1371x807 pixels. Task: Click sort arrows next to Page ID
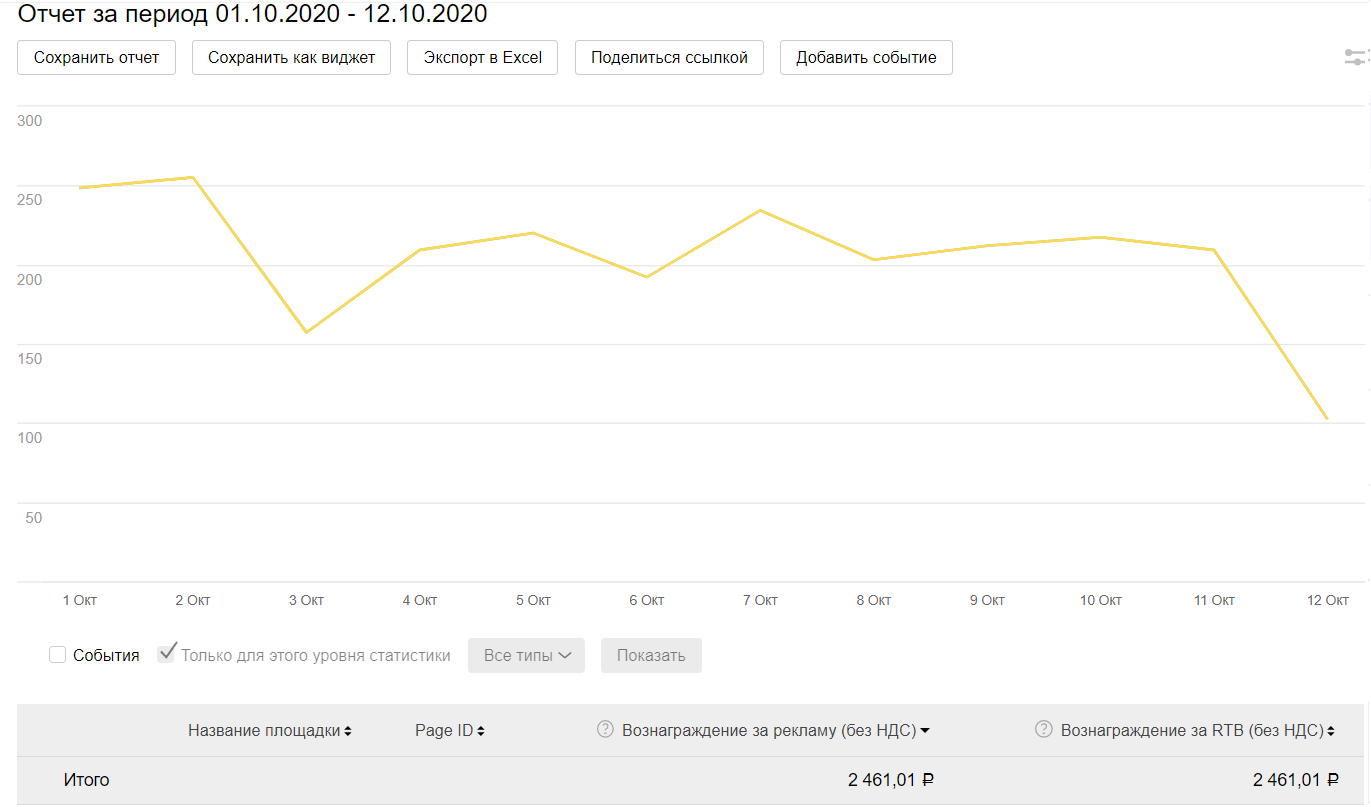point(481,731)
